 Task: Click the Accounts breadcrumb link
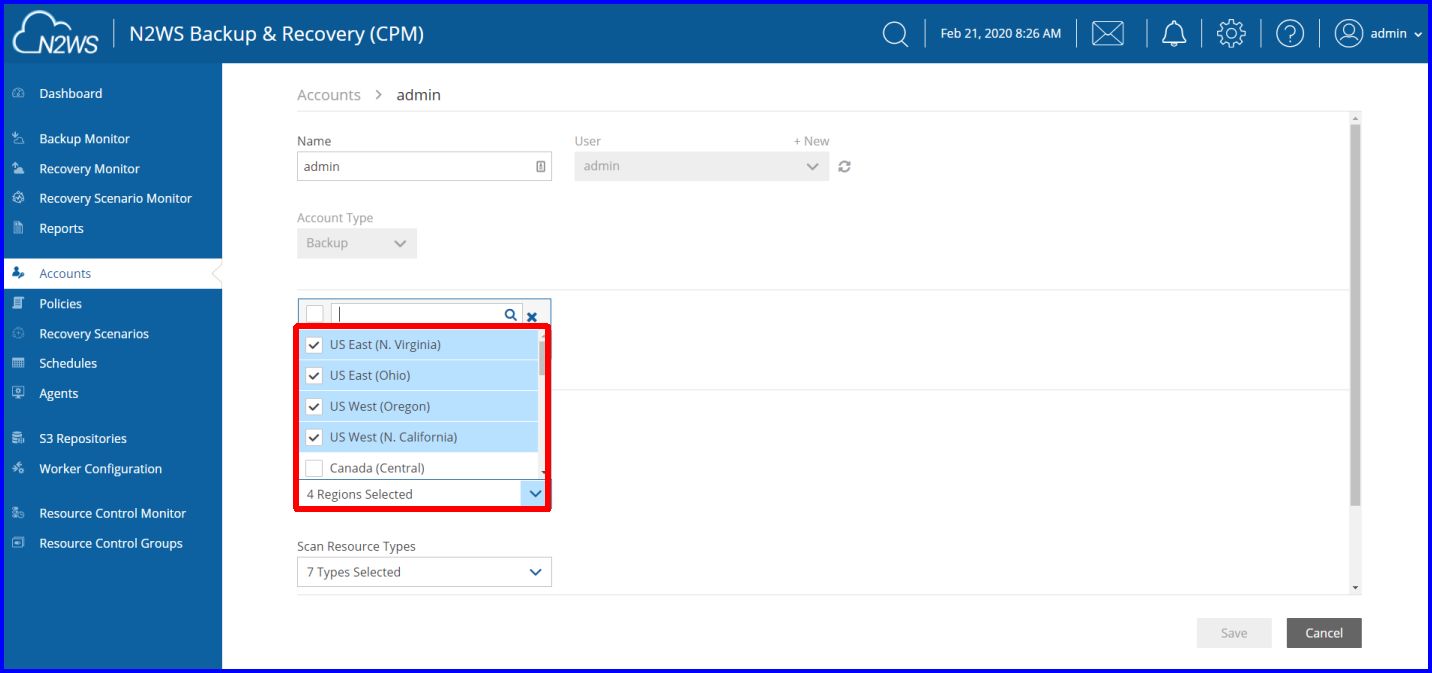[329, 95]
